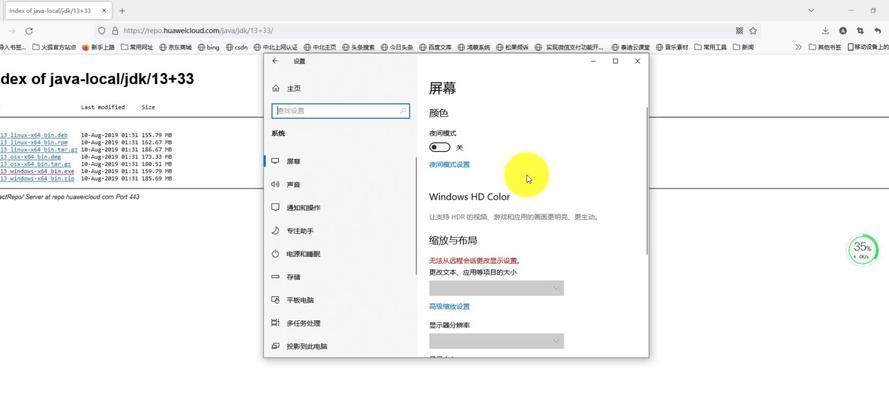Open the 今日头条 bookmark

point(397,47)
